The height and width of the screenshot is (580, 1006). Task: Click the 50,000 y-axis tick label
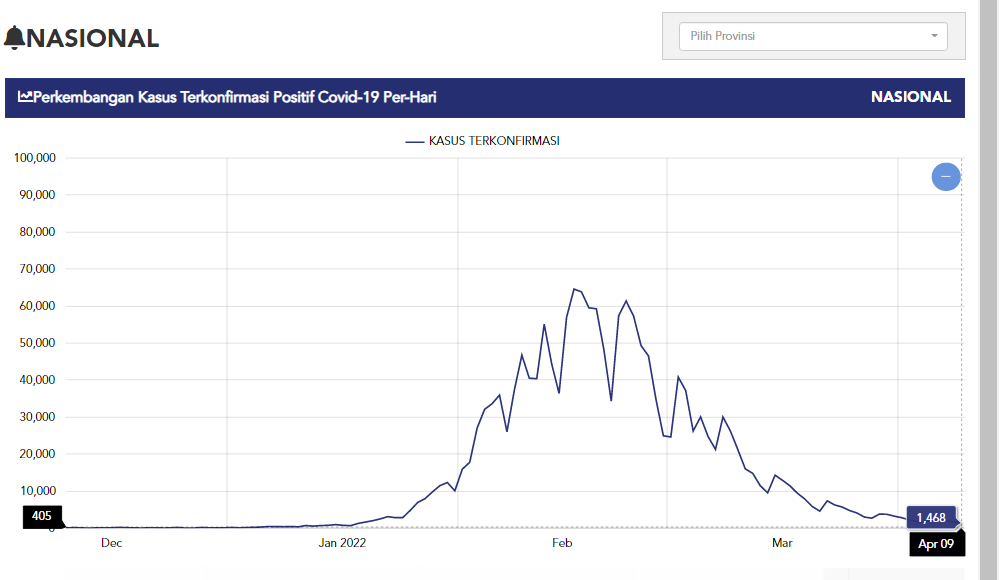pyautogui.click(x=37, y=343)
